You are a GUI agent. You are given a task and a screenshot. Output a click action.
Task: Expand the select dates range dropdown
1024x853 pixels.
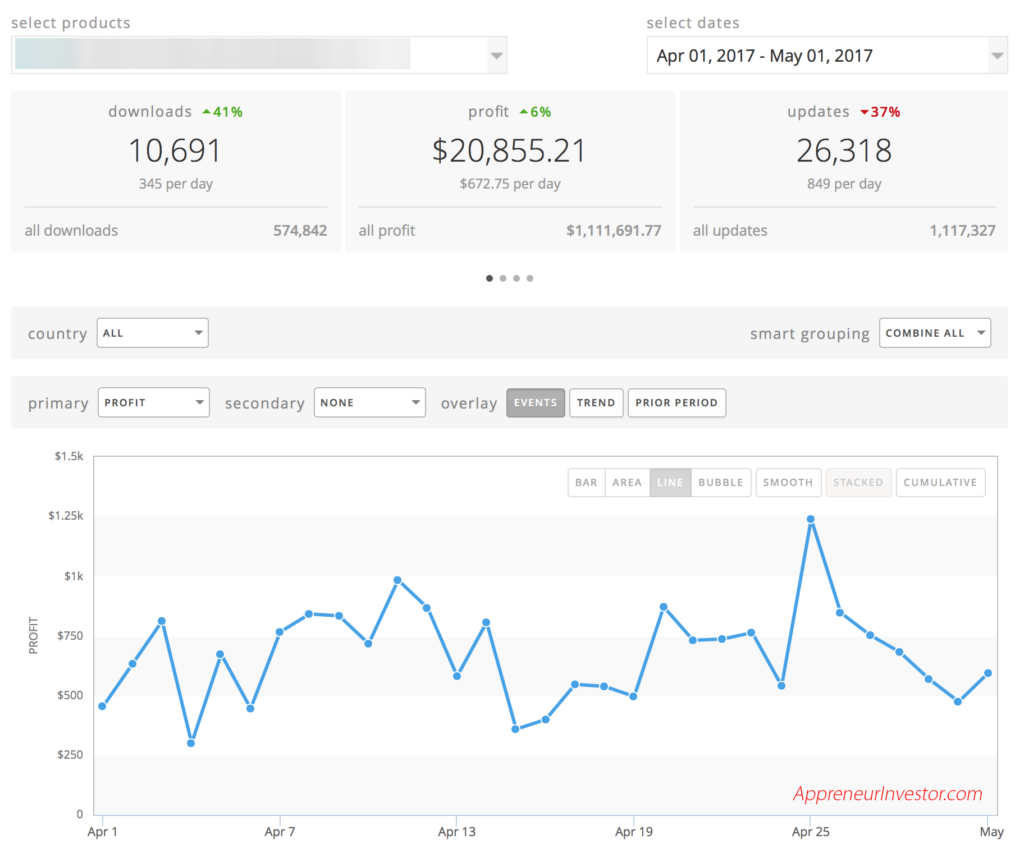point(996,56)
